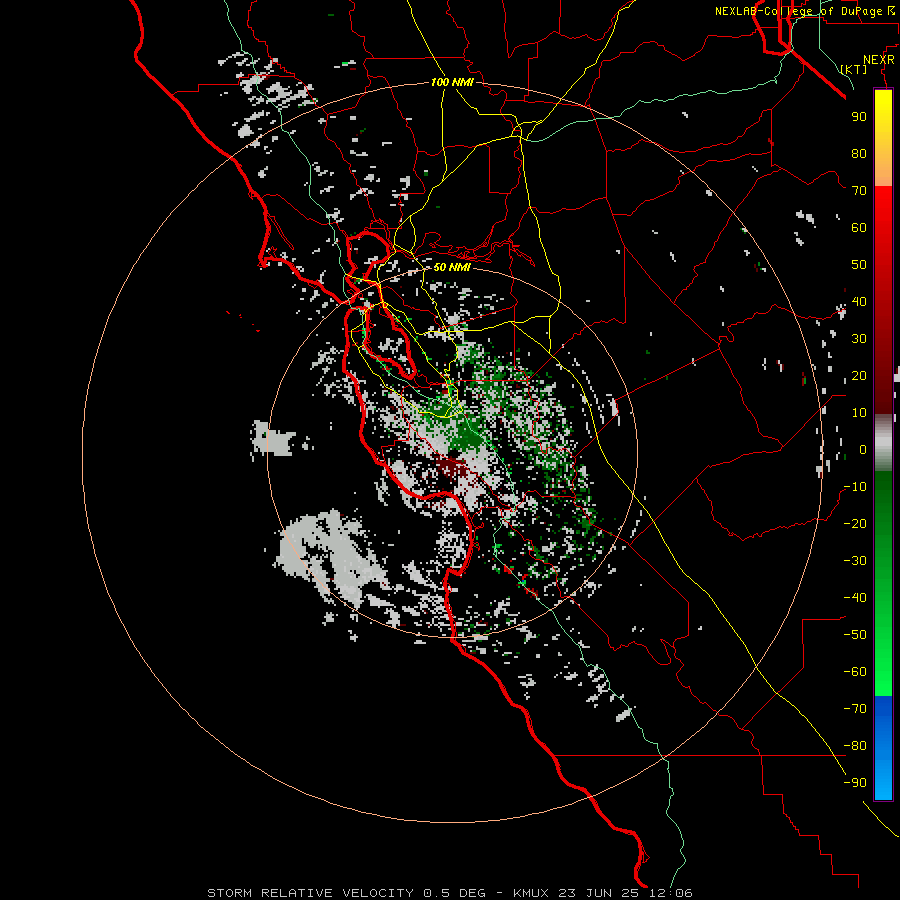Click the gray zero-velocity segment of color bar
The image size is (900, 900).
point(883,442)
